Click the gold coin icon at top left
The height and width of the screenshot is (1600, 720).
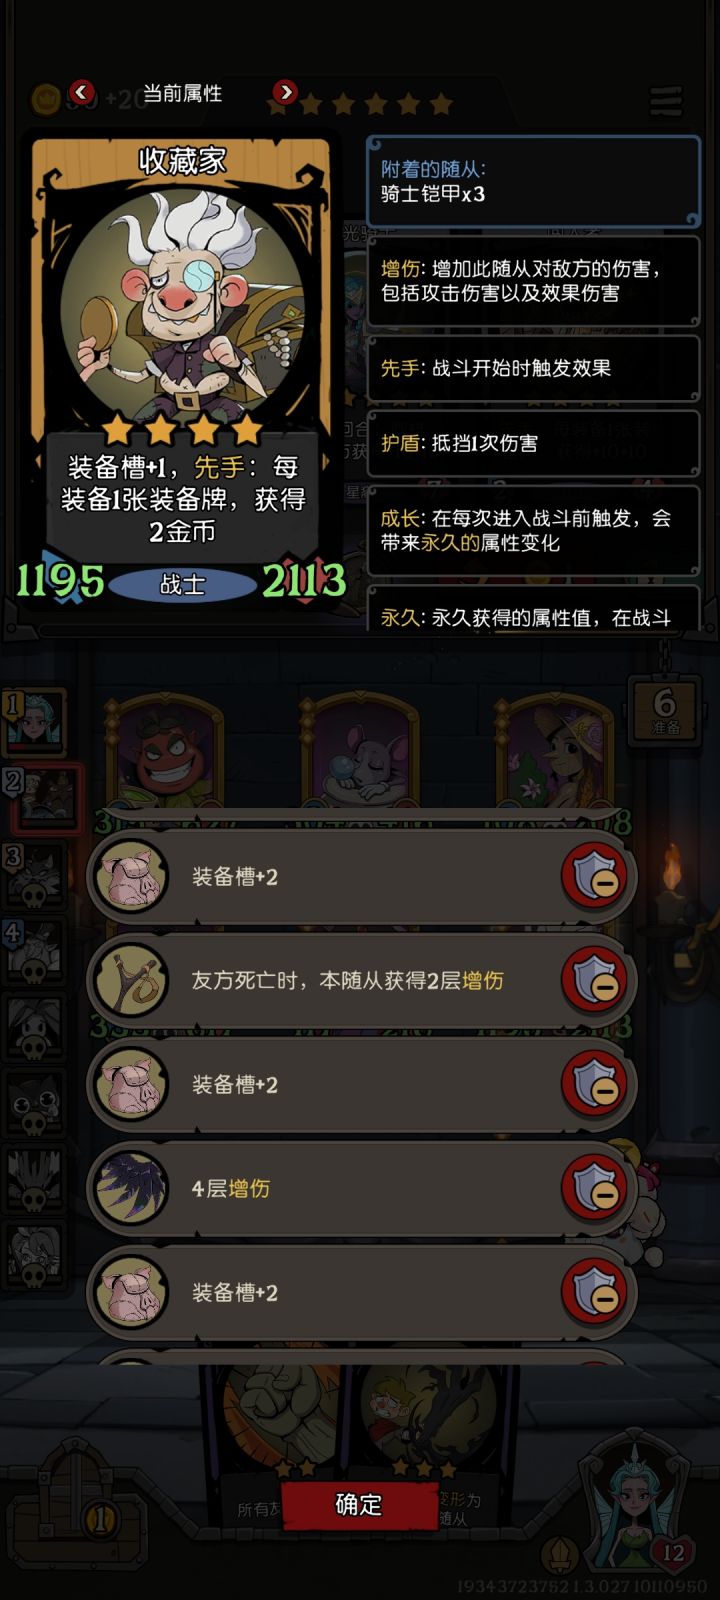46,99
